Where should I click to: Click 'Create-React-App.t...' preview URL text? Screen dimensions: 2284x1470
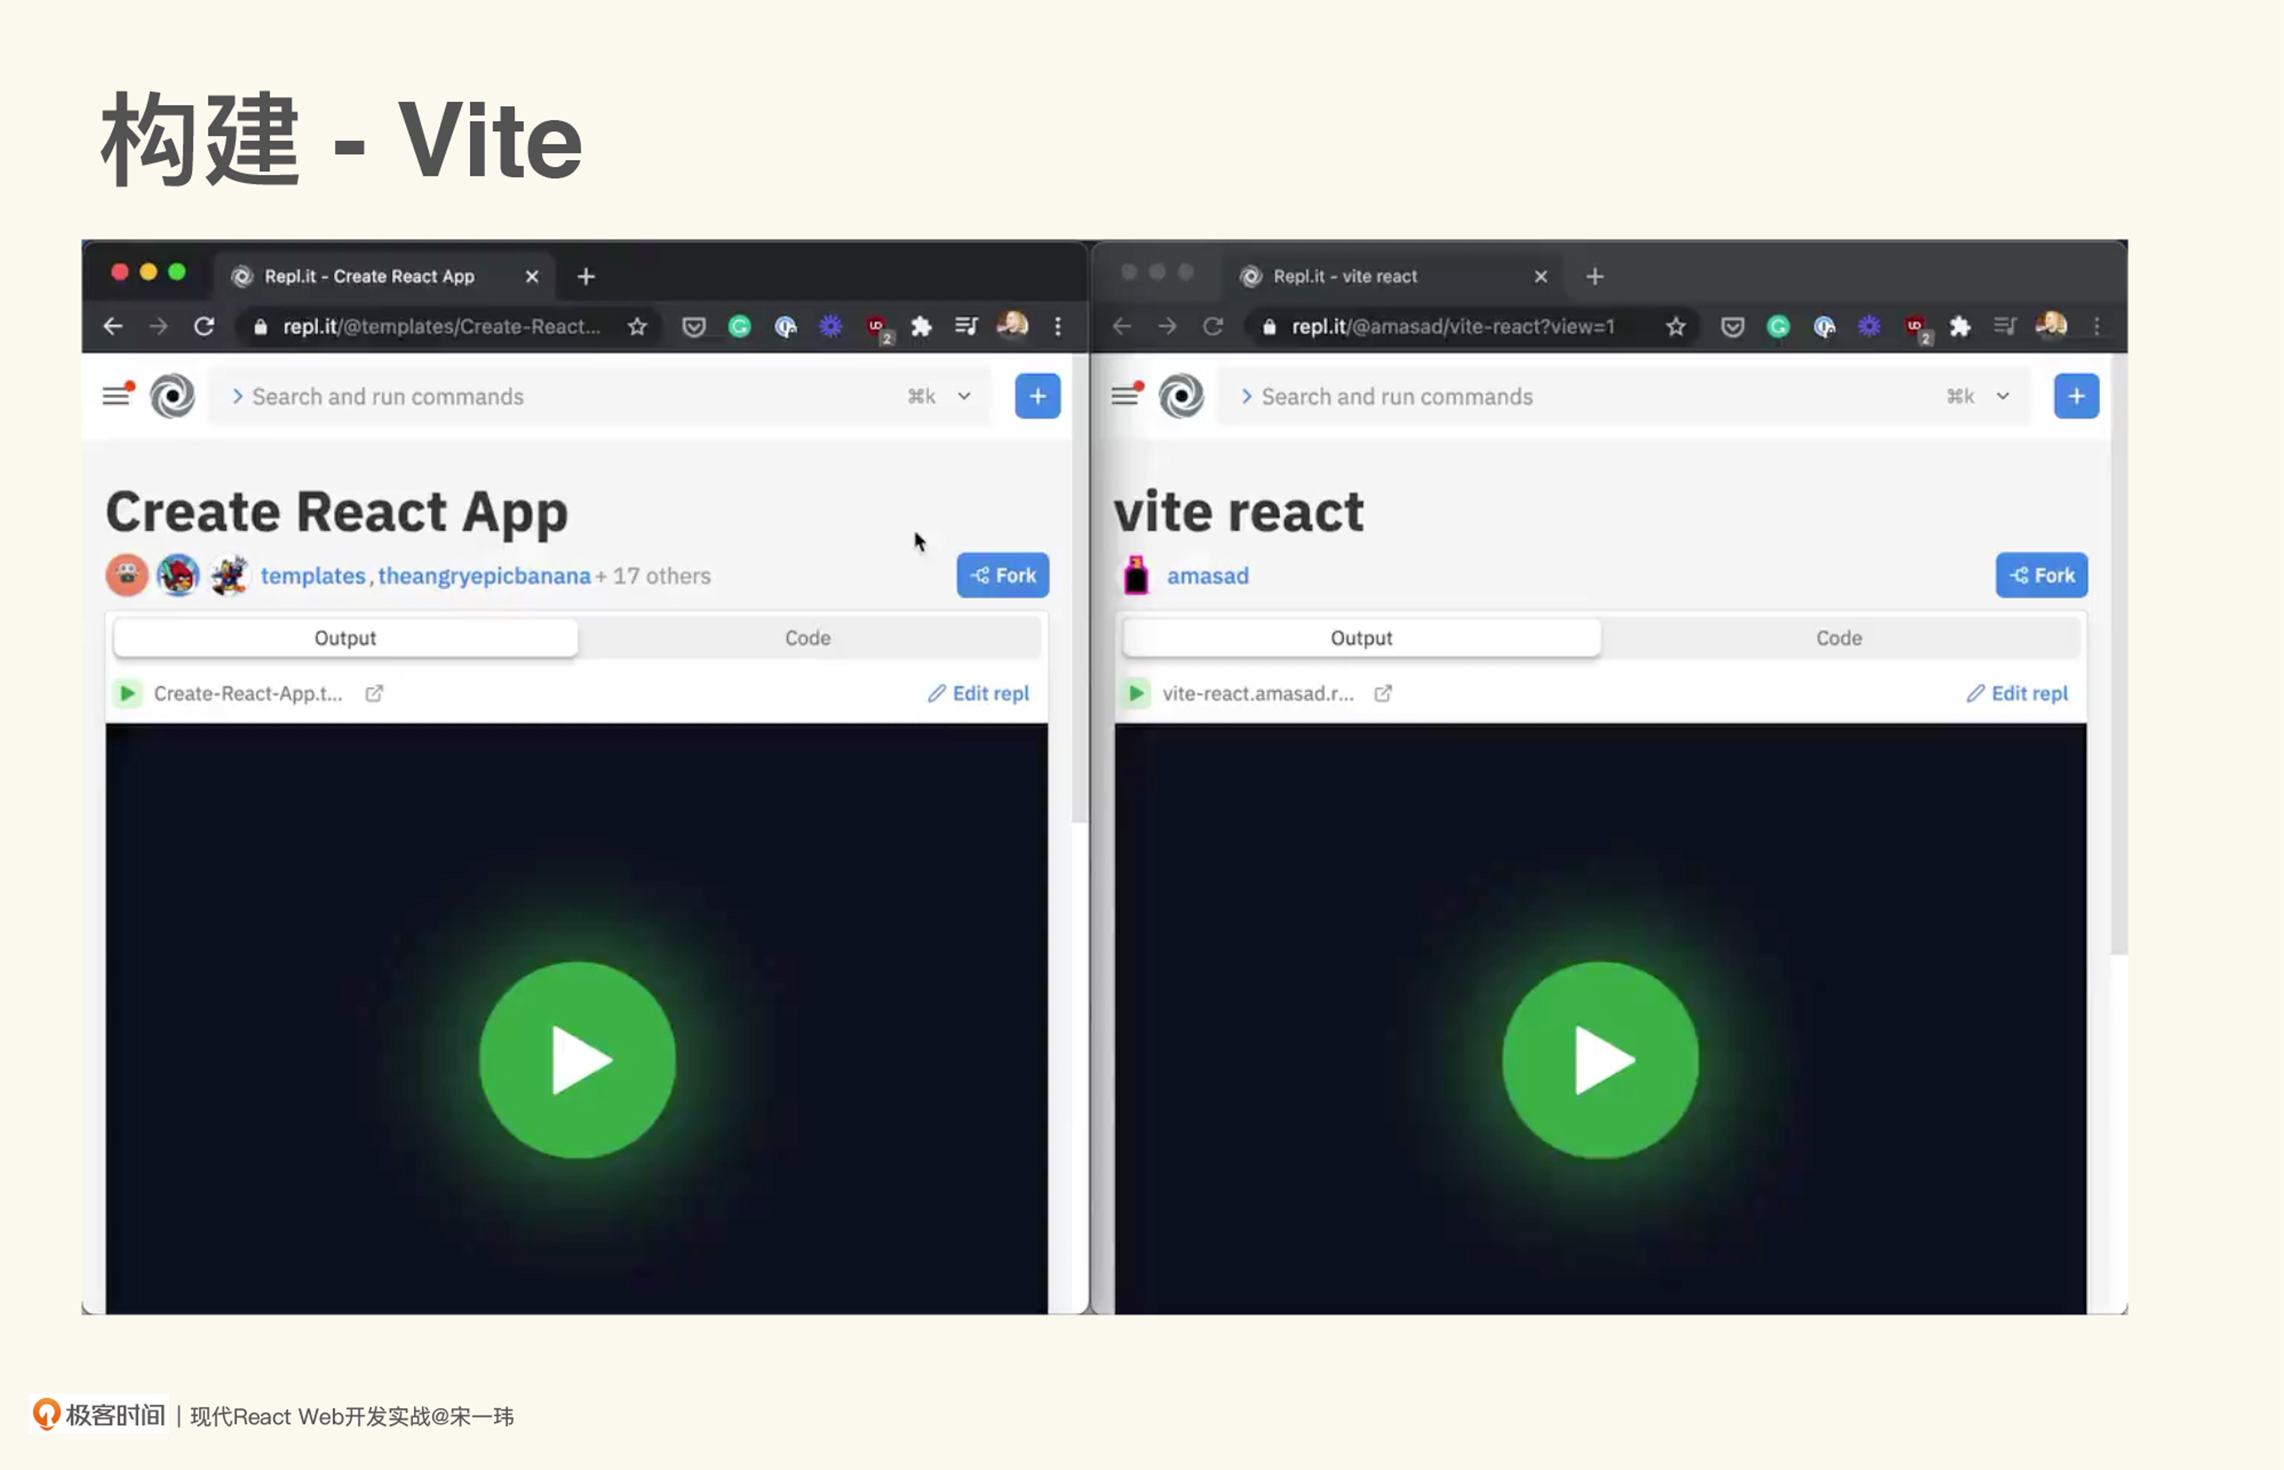coord(248,693)
